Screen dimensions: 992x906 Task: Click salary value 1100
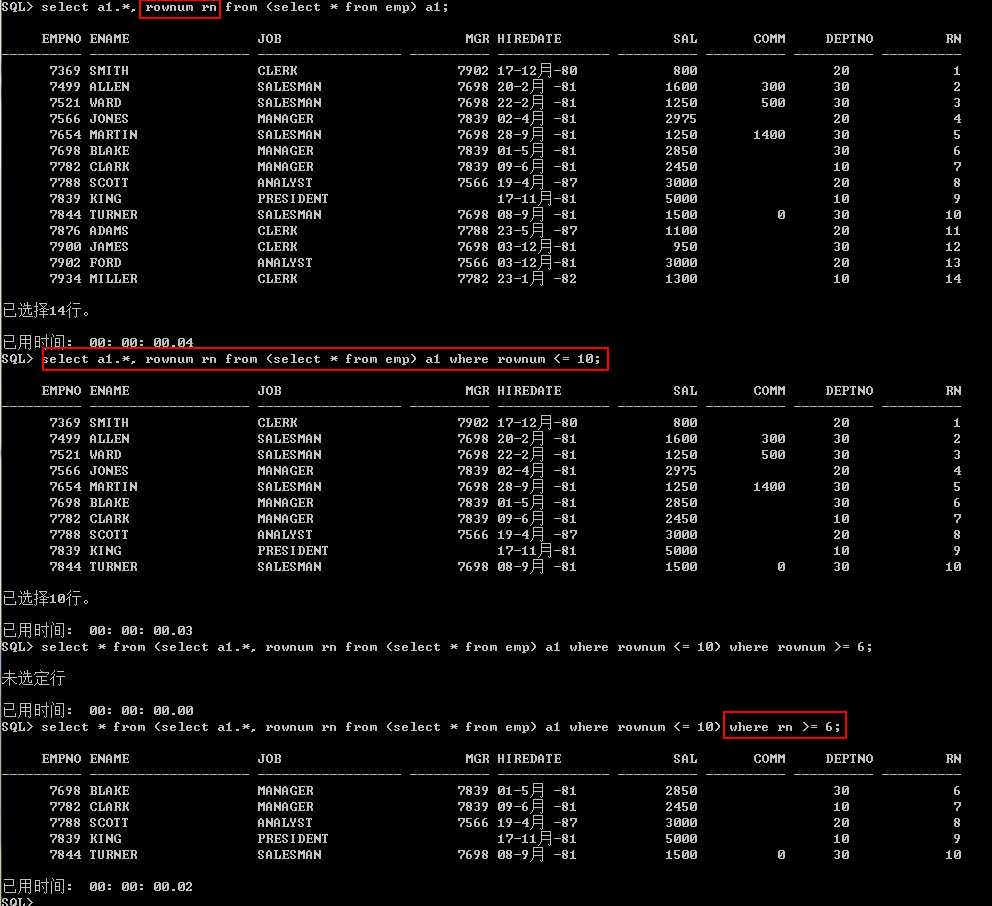(x=681, y=231)
